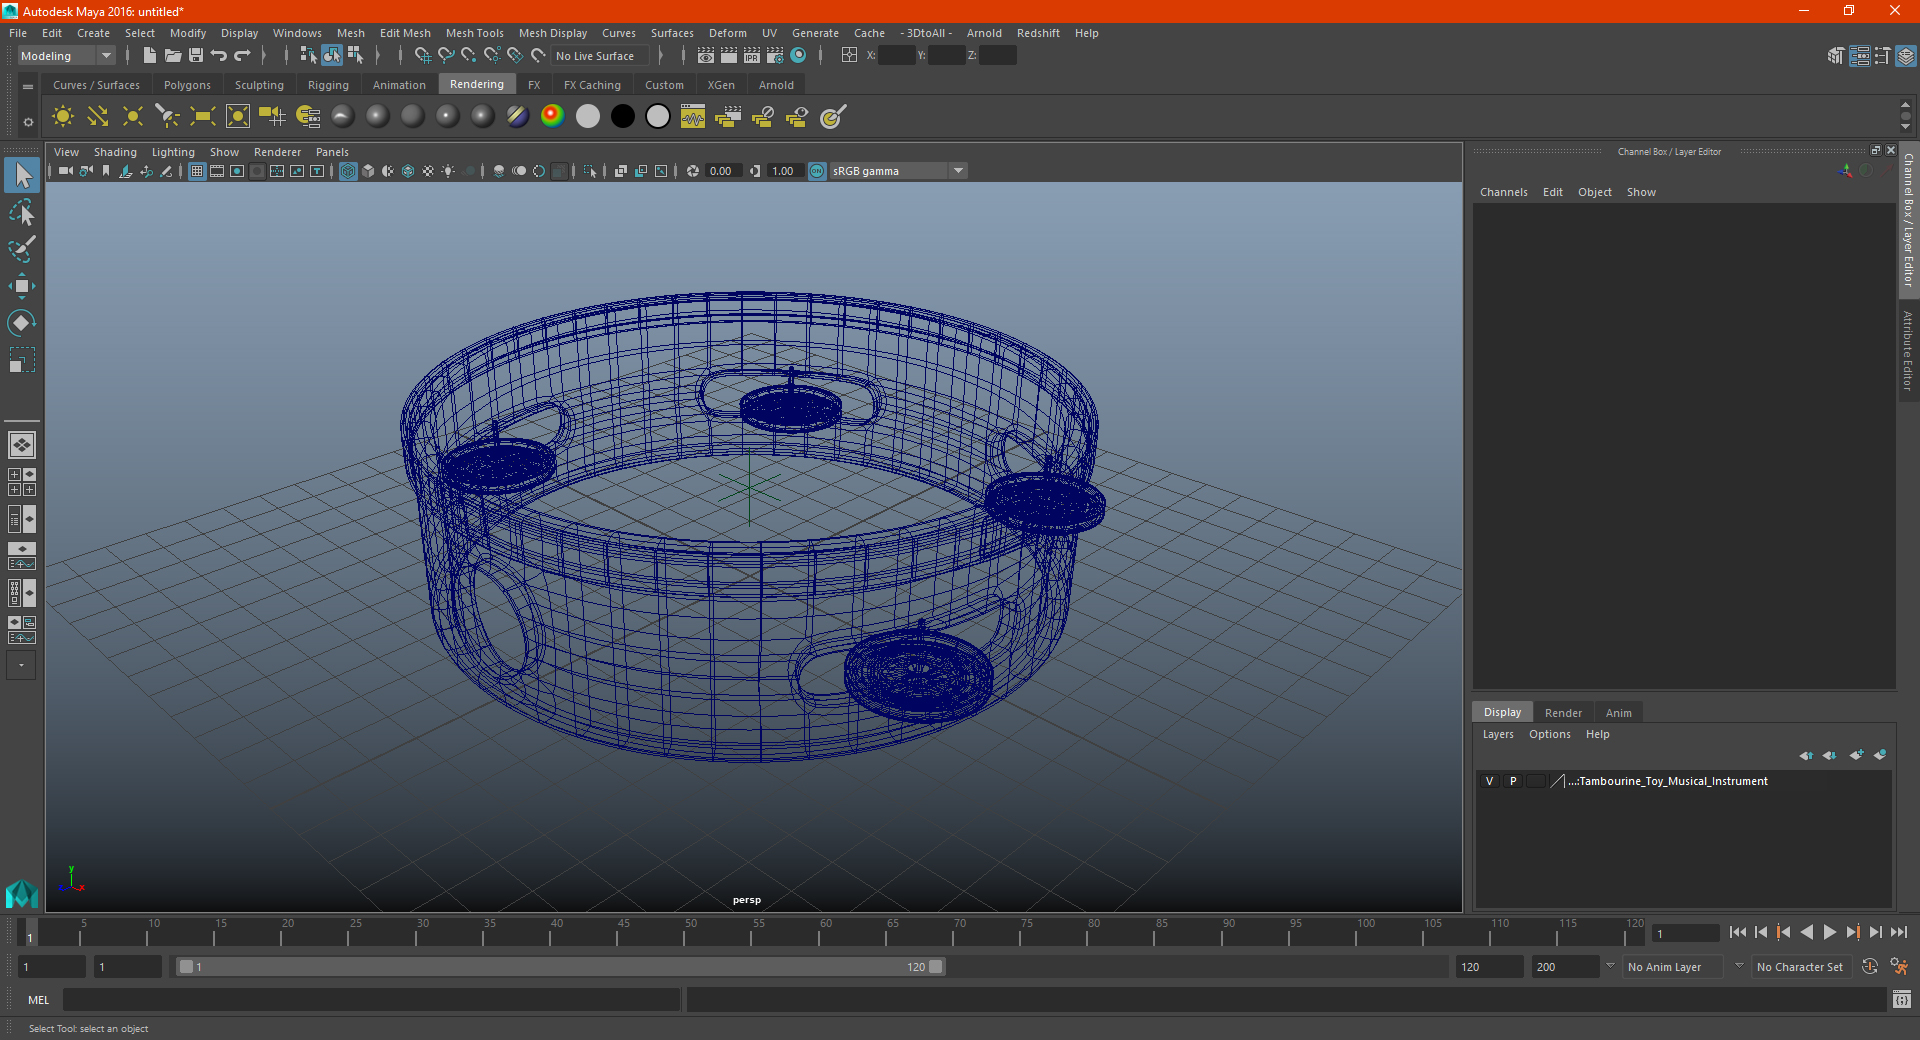Redo the last action
The height and width of the screenshot is (1040, 1920).
242,56
